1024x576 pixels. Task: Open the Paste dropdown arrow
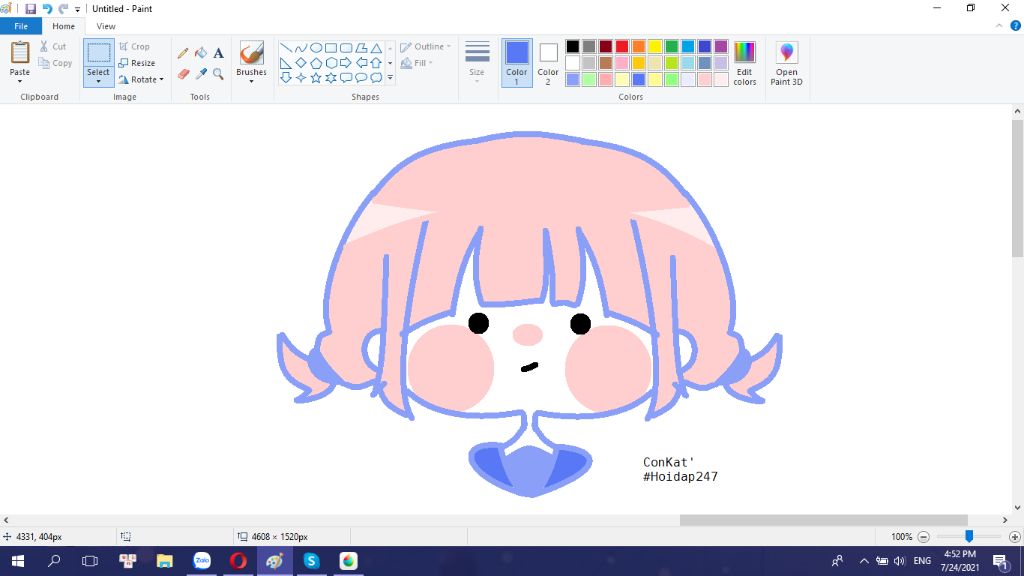coord(20,82)
